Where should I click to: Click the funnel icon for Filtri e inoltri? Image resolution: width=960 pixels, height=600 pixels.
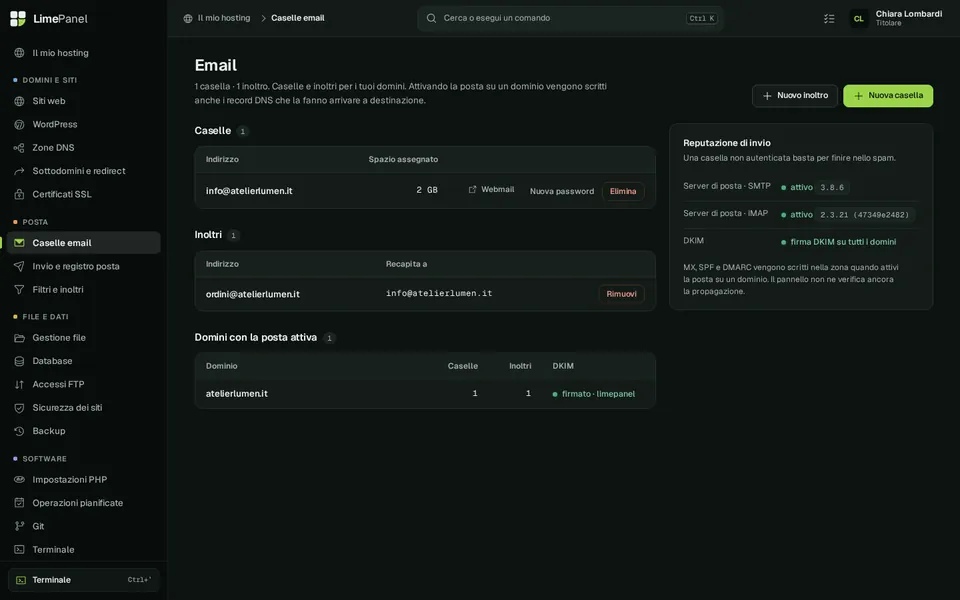tap(19, 290)
